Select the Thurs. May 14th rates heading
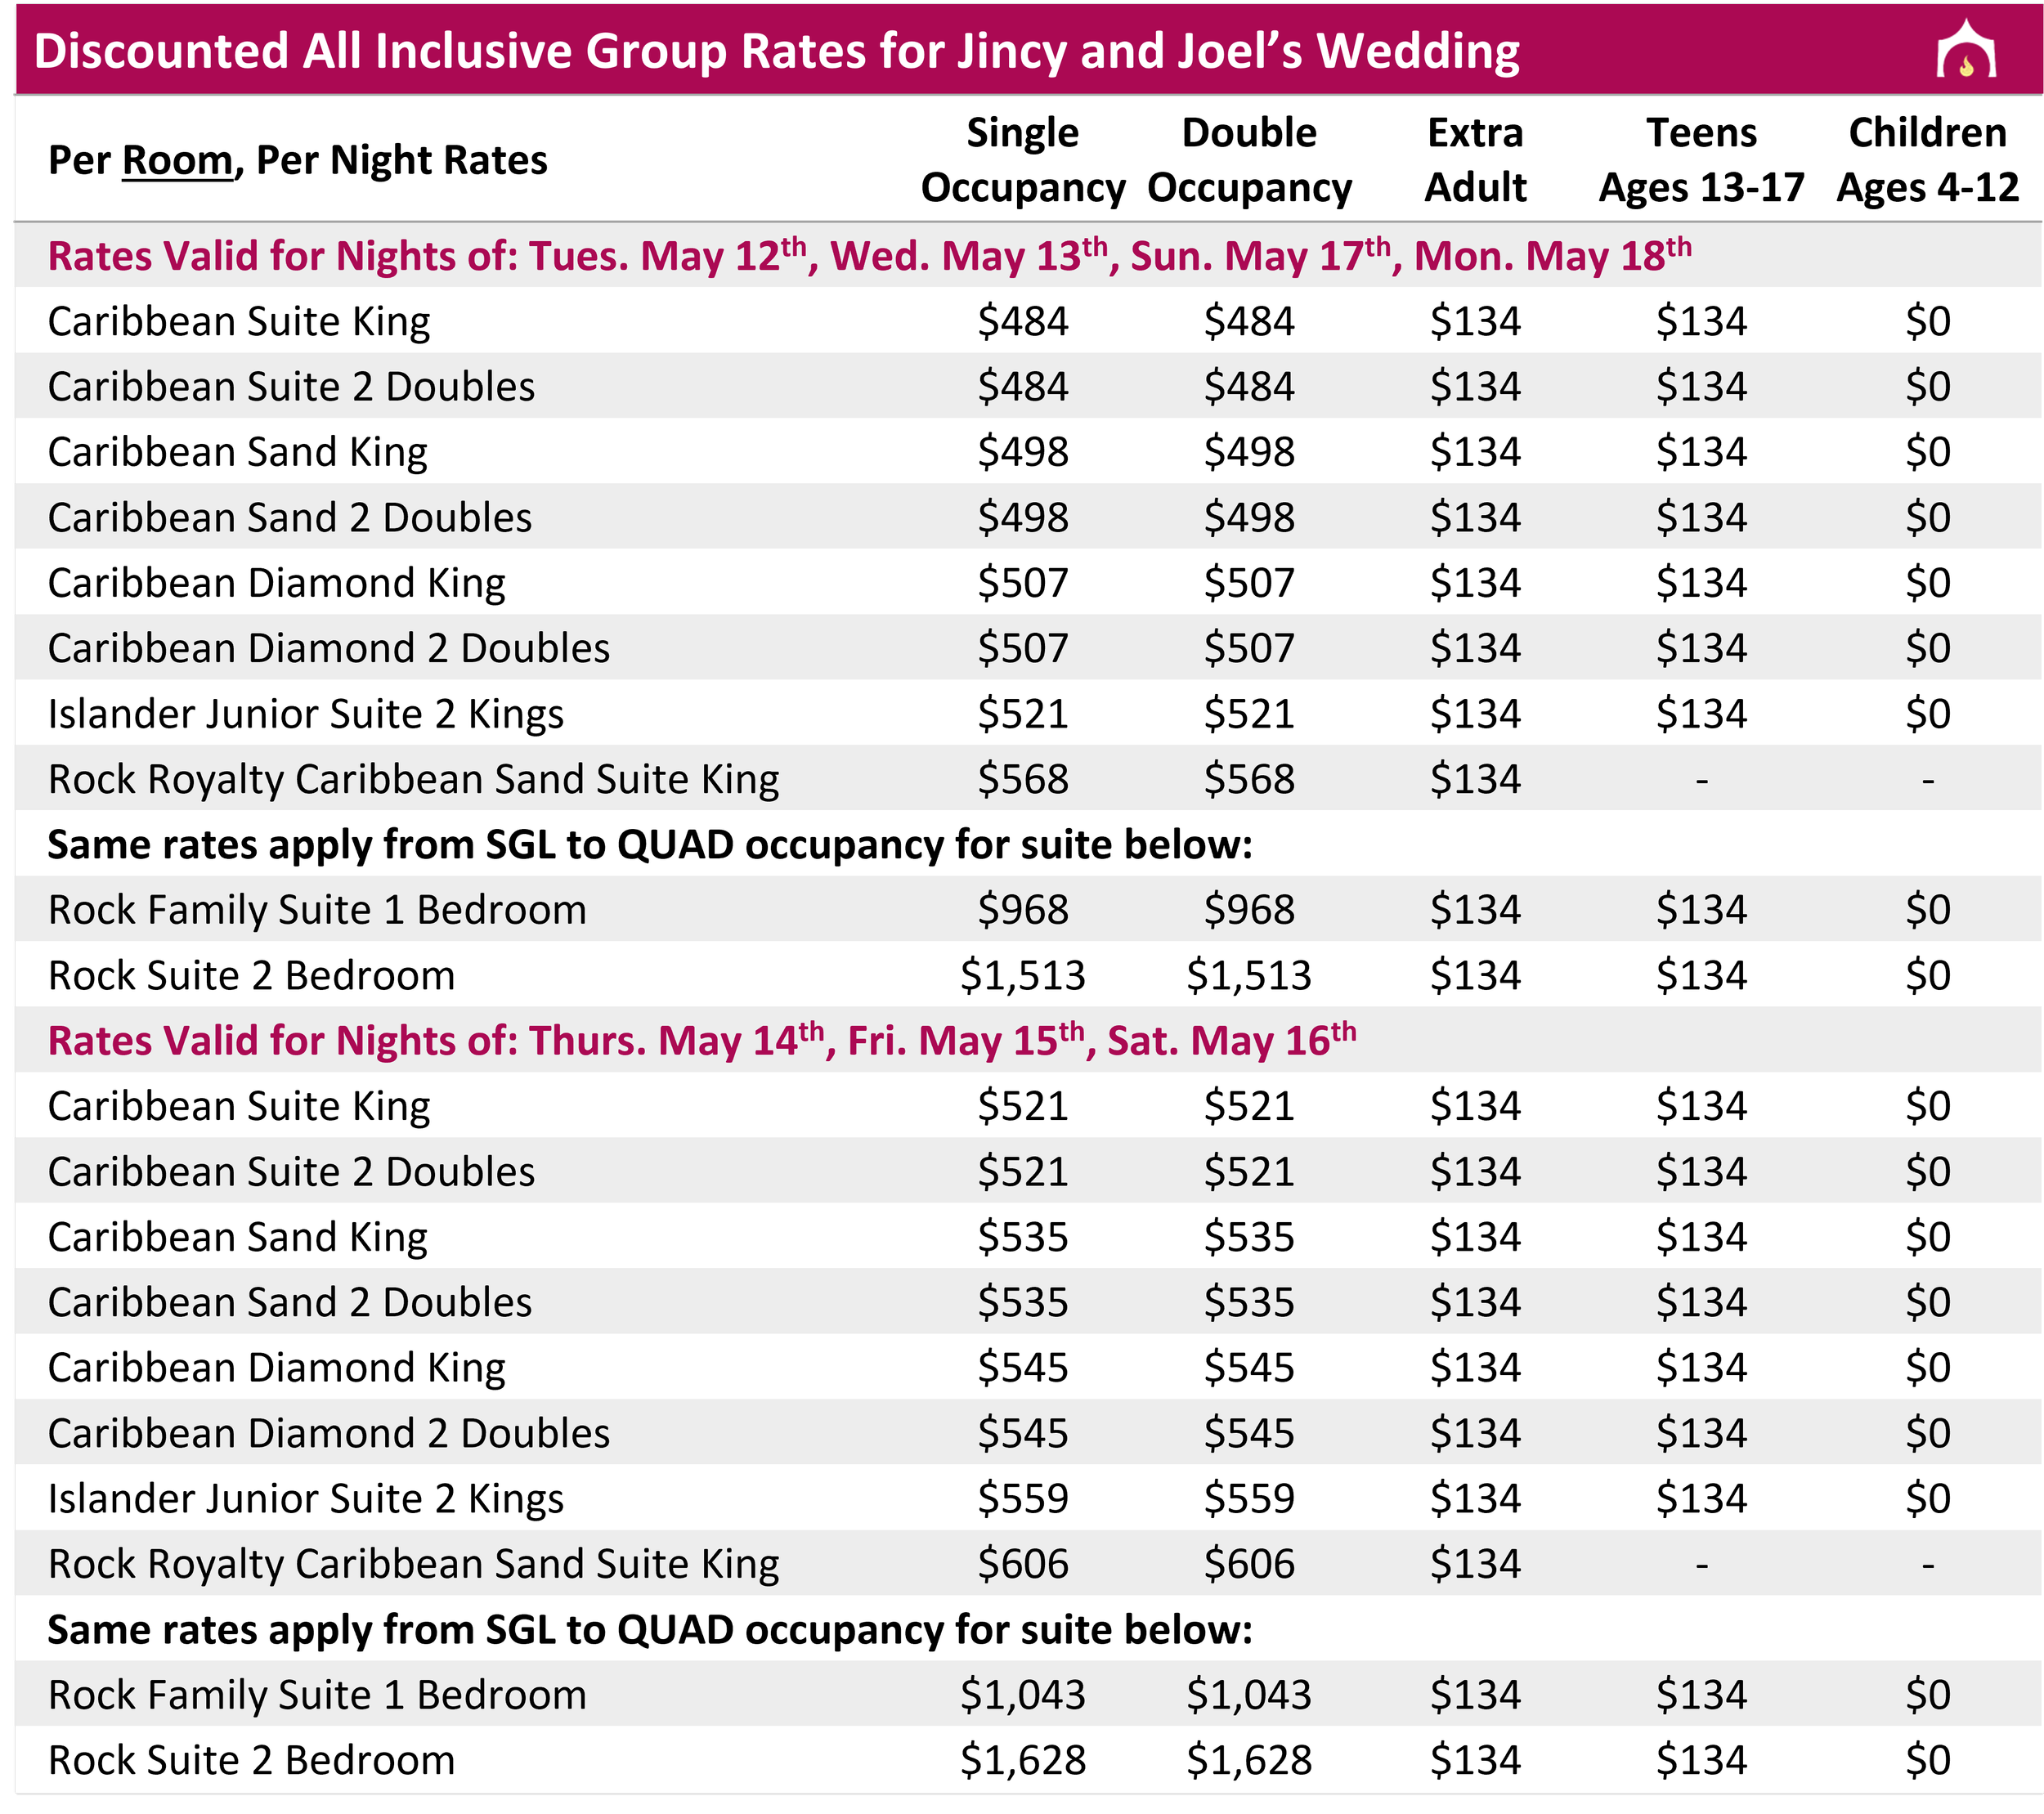 click(702, 1040)
